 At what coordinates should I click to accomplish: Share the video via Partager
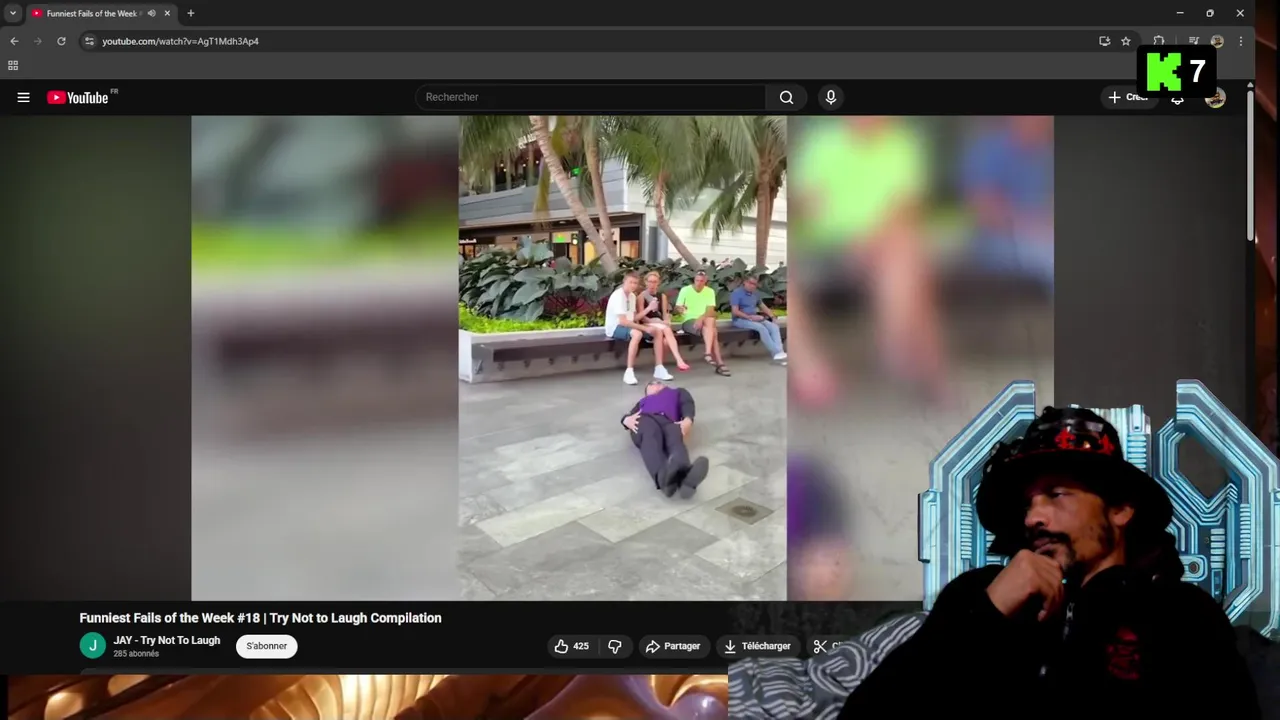tap(672, 646)
